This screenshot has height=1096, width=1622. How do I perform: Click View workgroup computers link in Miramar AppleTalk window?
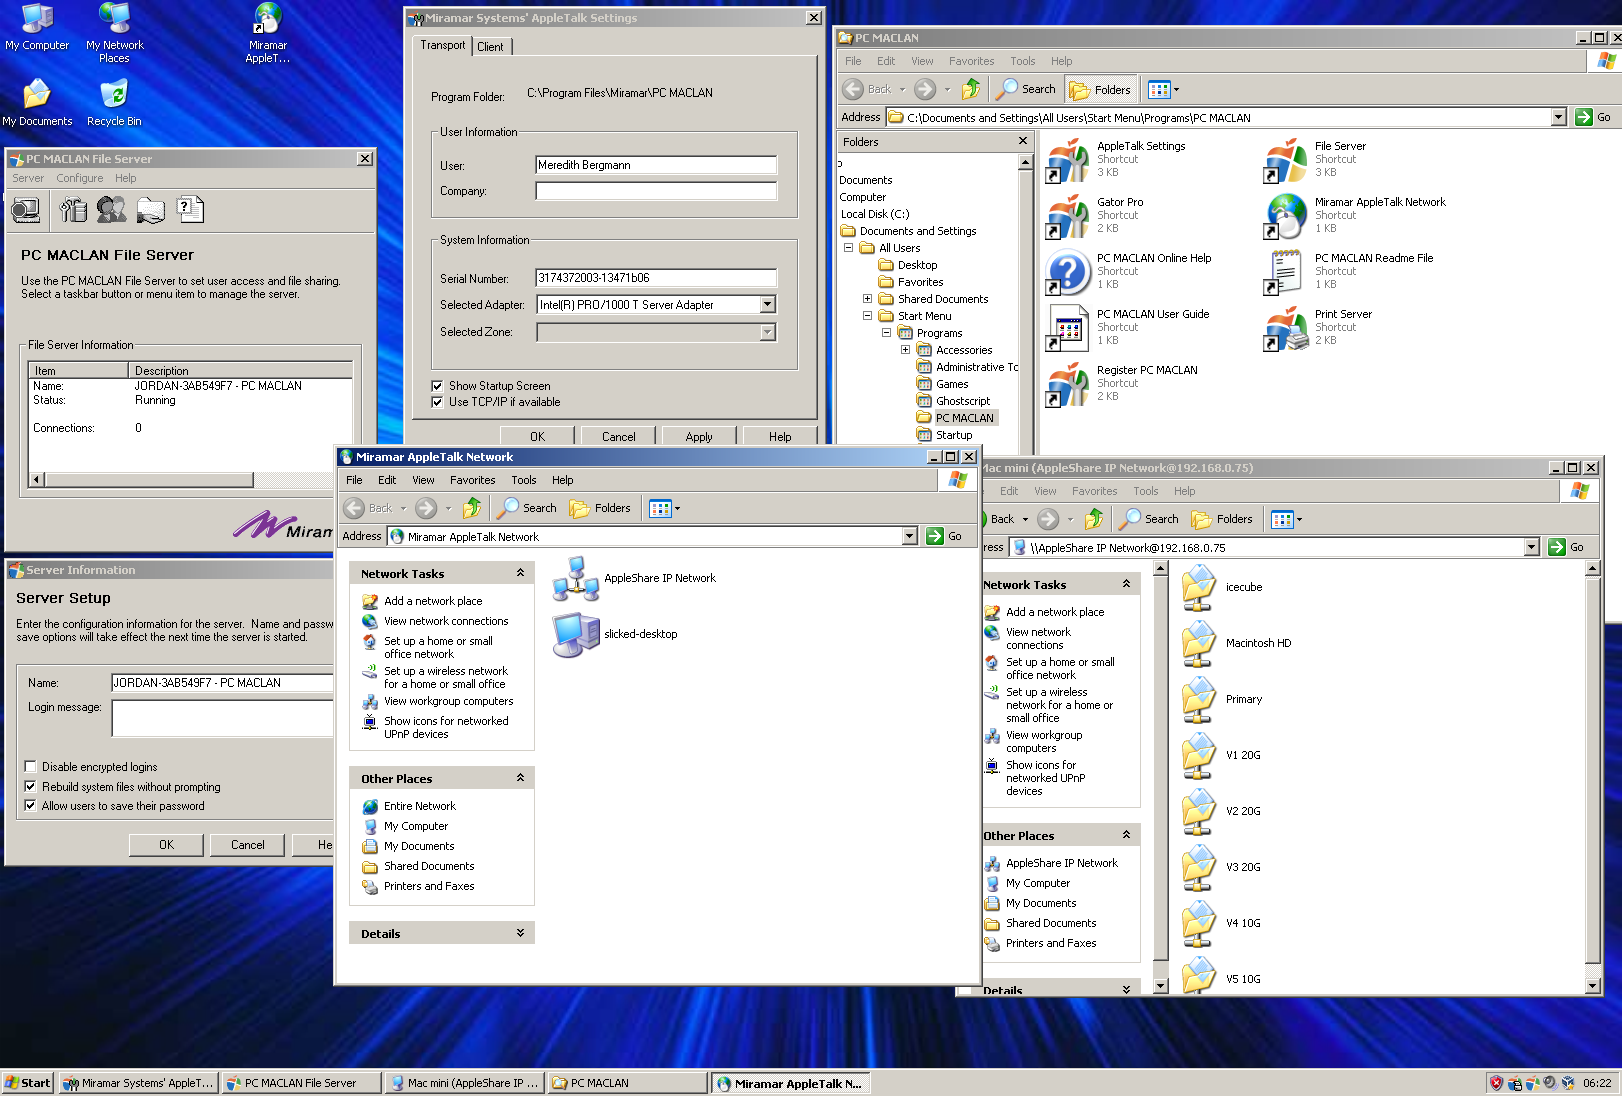pos(449,701)
